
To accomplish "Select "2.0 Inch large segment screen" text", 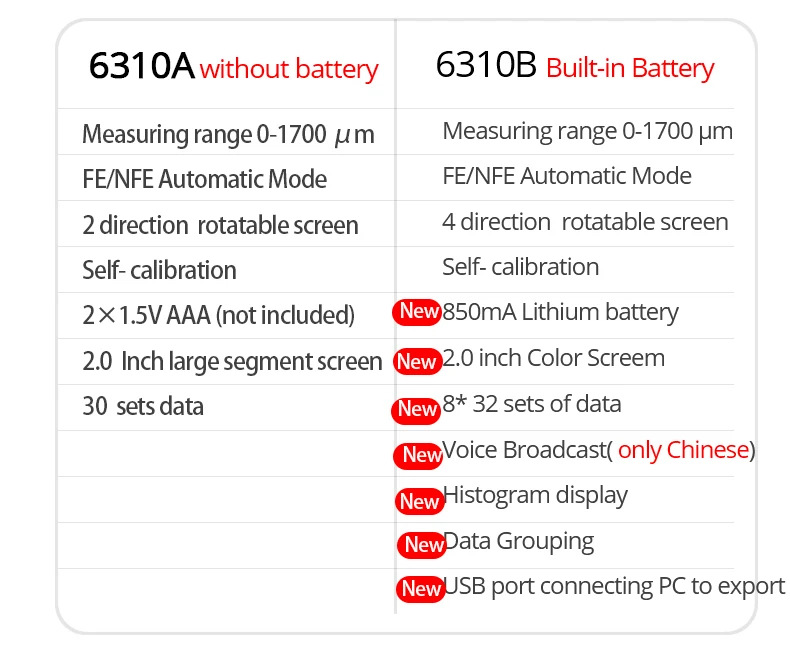I will pos(232,361).
